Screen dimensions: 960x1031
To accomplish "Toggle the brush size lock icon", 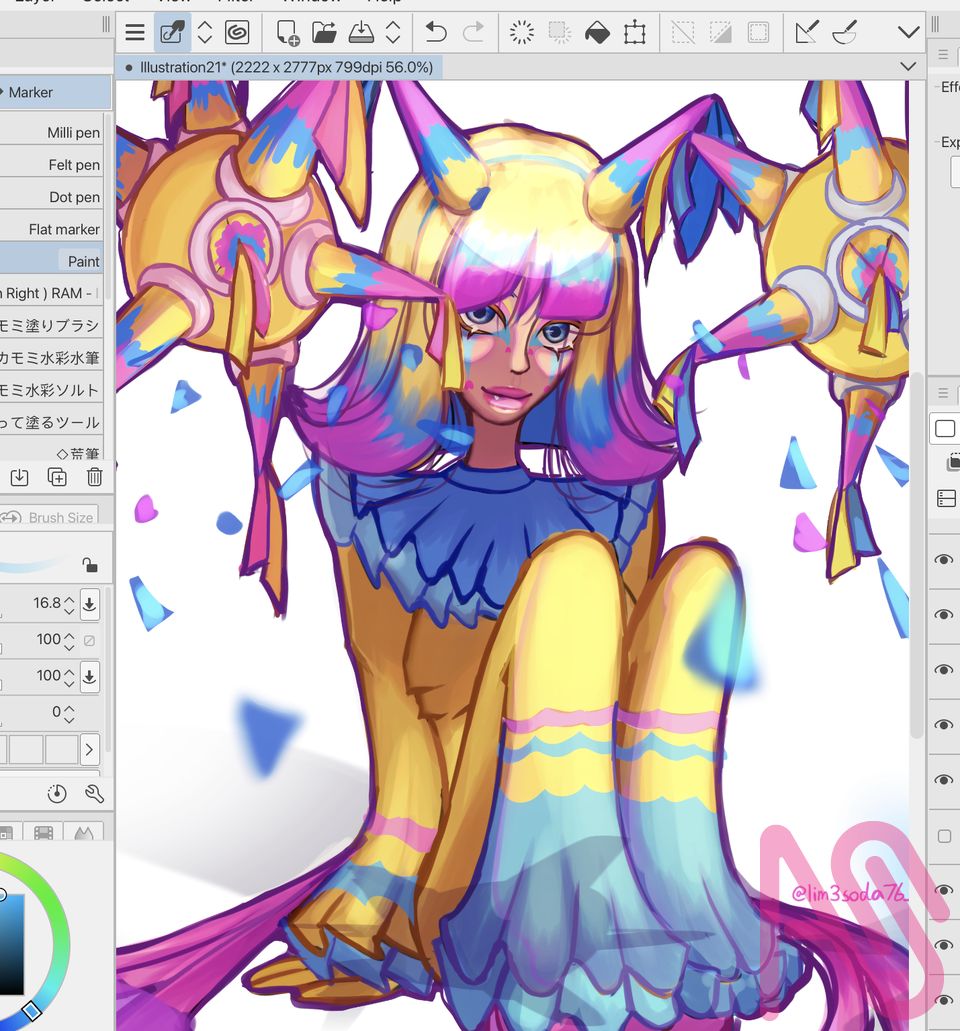I will tap(90, 565).
